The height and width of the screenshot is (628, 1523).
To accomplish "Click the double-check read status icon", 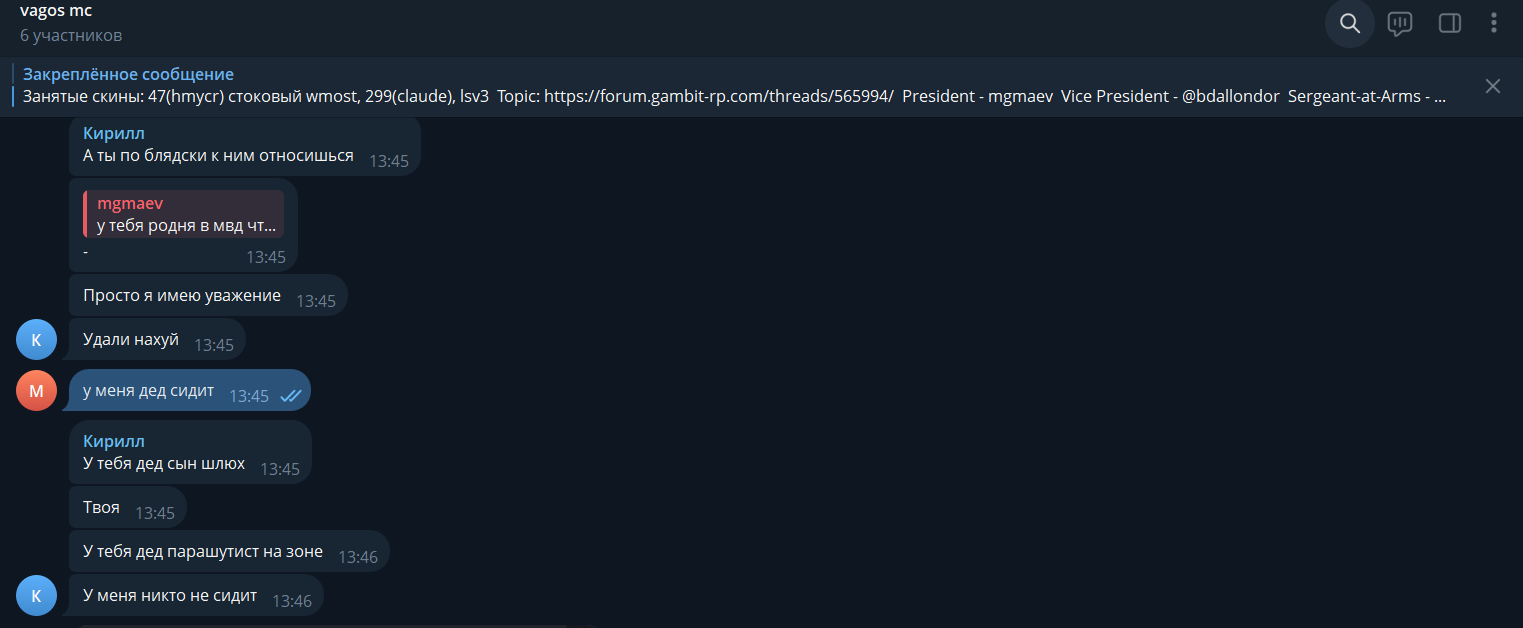I will (x=290, y=396).
